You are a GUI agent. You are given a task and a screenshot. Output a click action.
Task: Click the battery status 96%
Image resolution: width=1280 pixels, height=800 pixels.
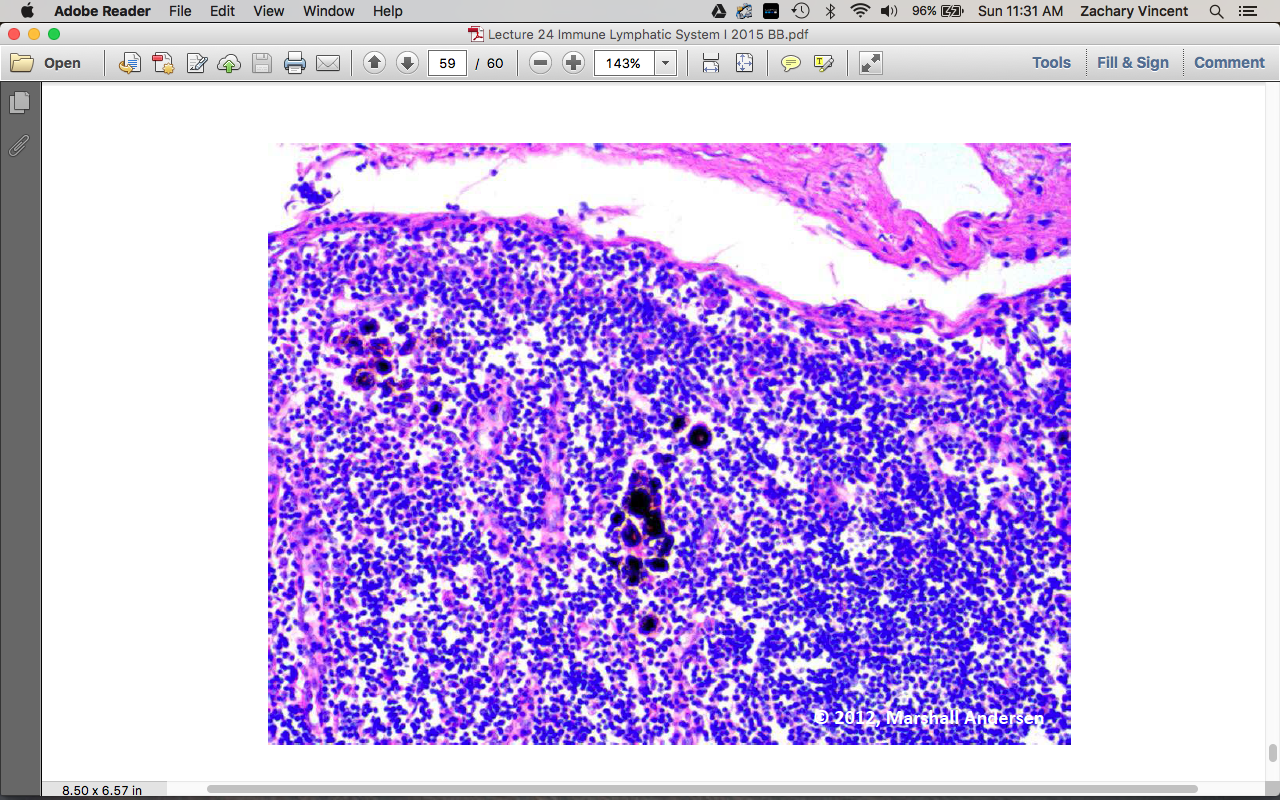click(937, 11)
